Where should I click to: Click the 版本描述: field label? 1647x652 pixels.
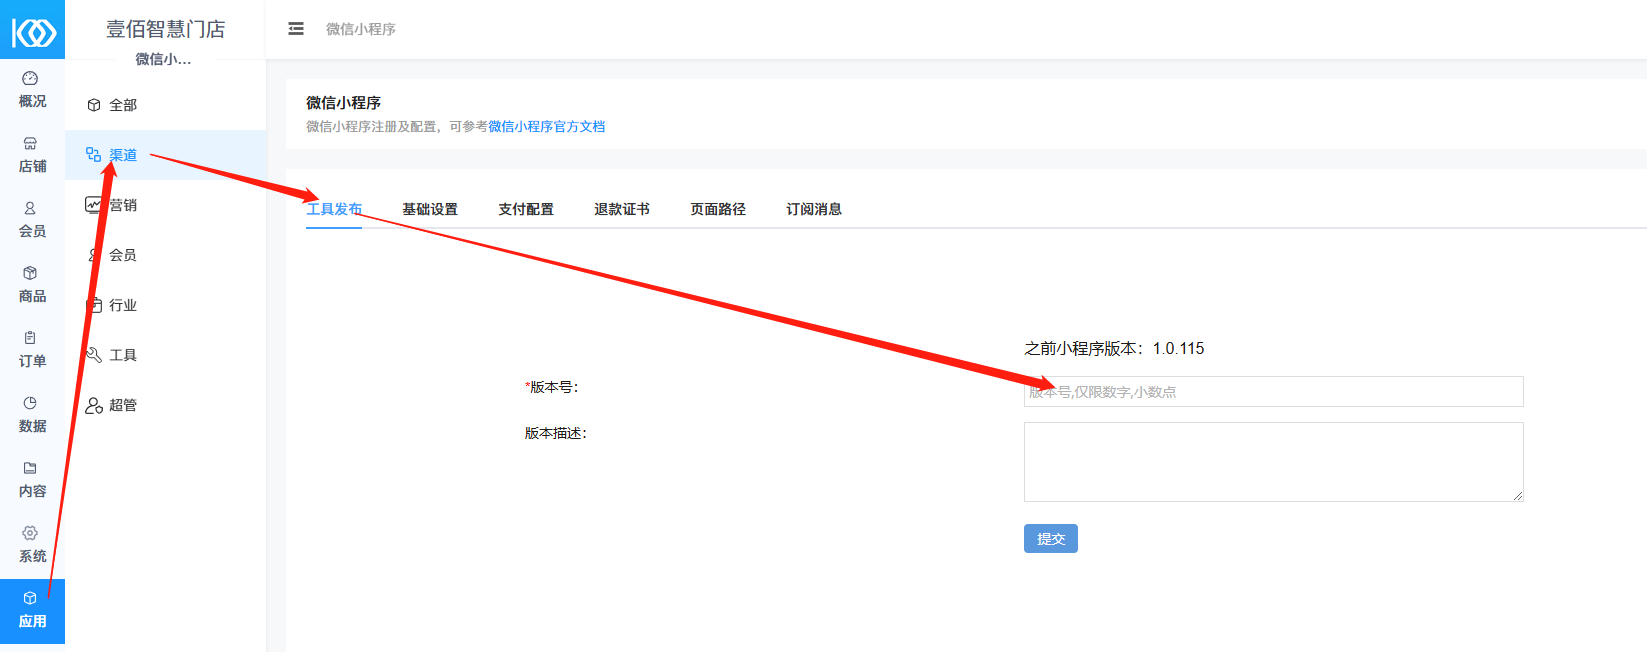(x=556, y=433)
